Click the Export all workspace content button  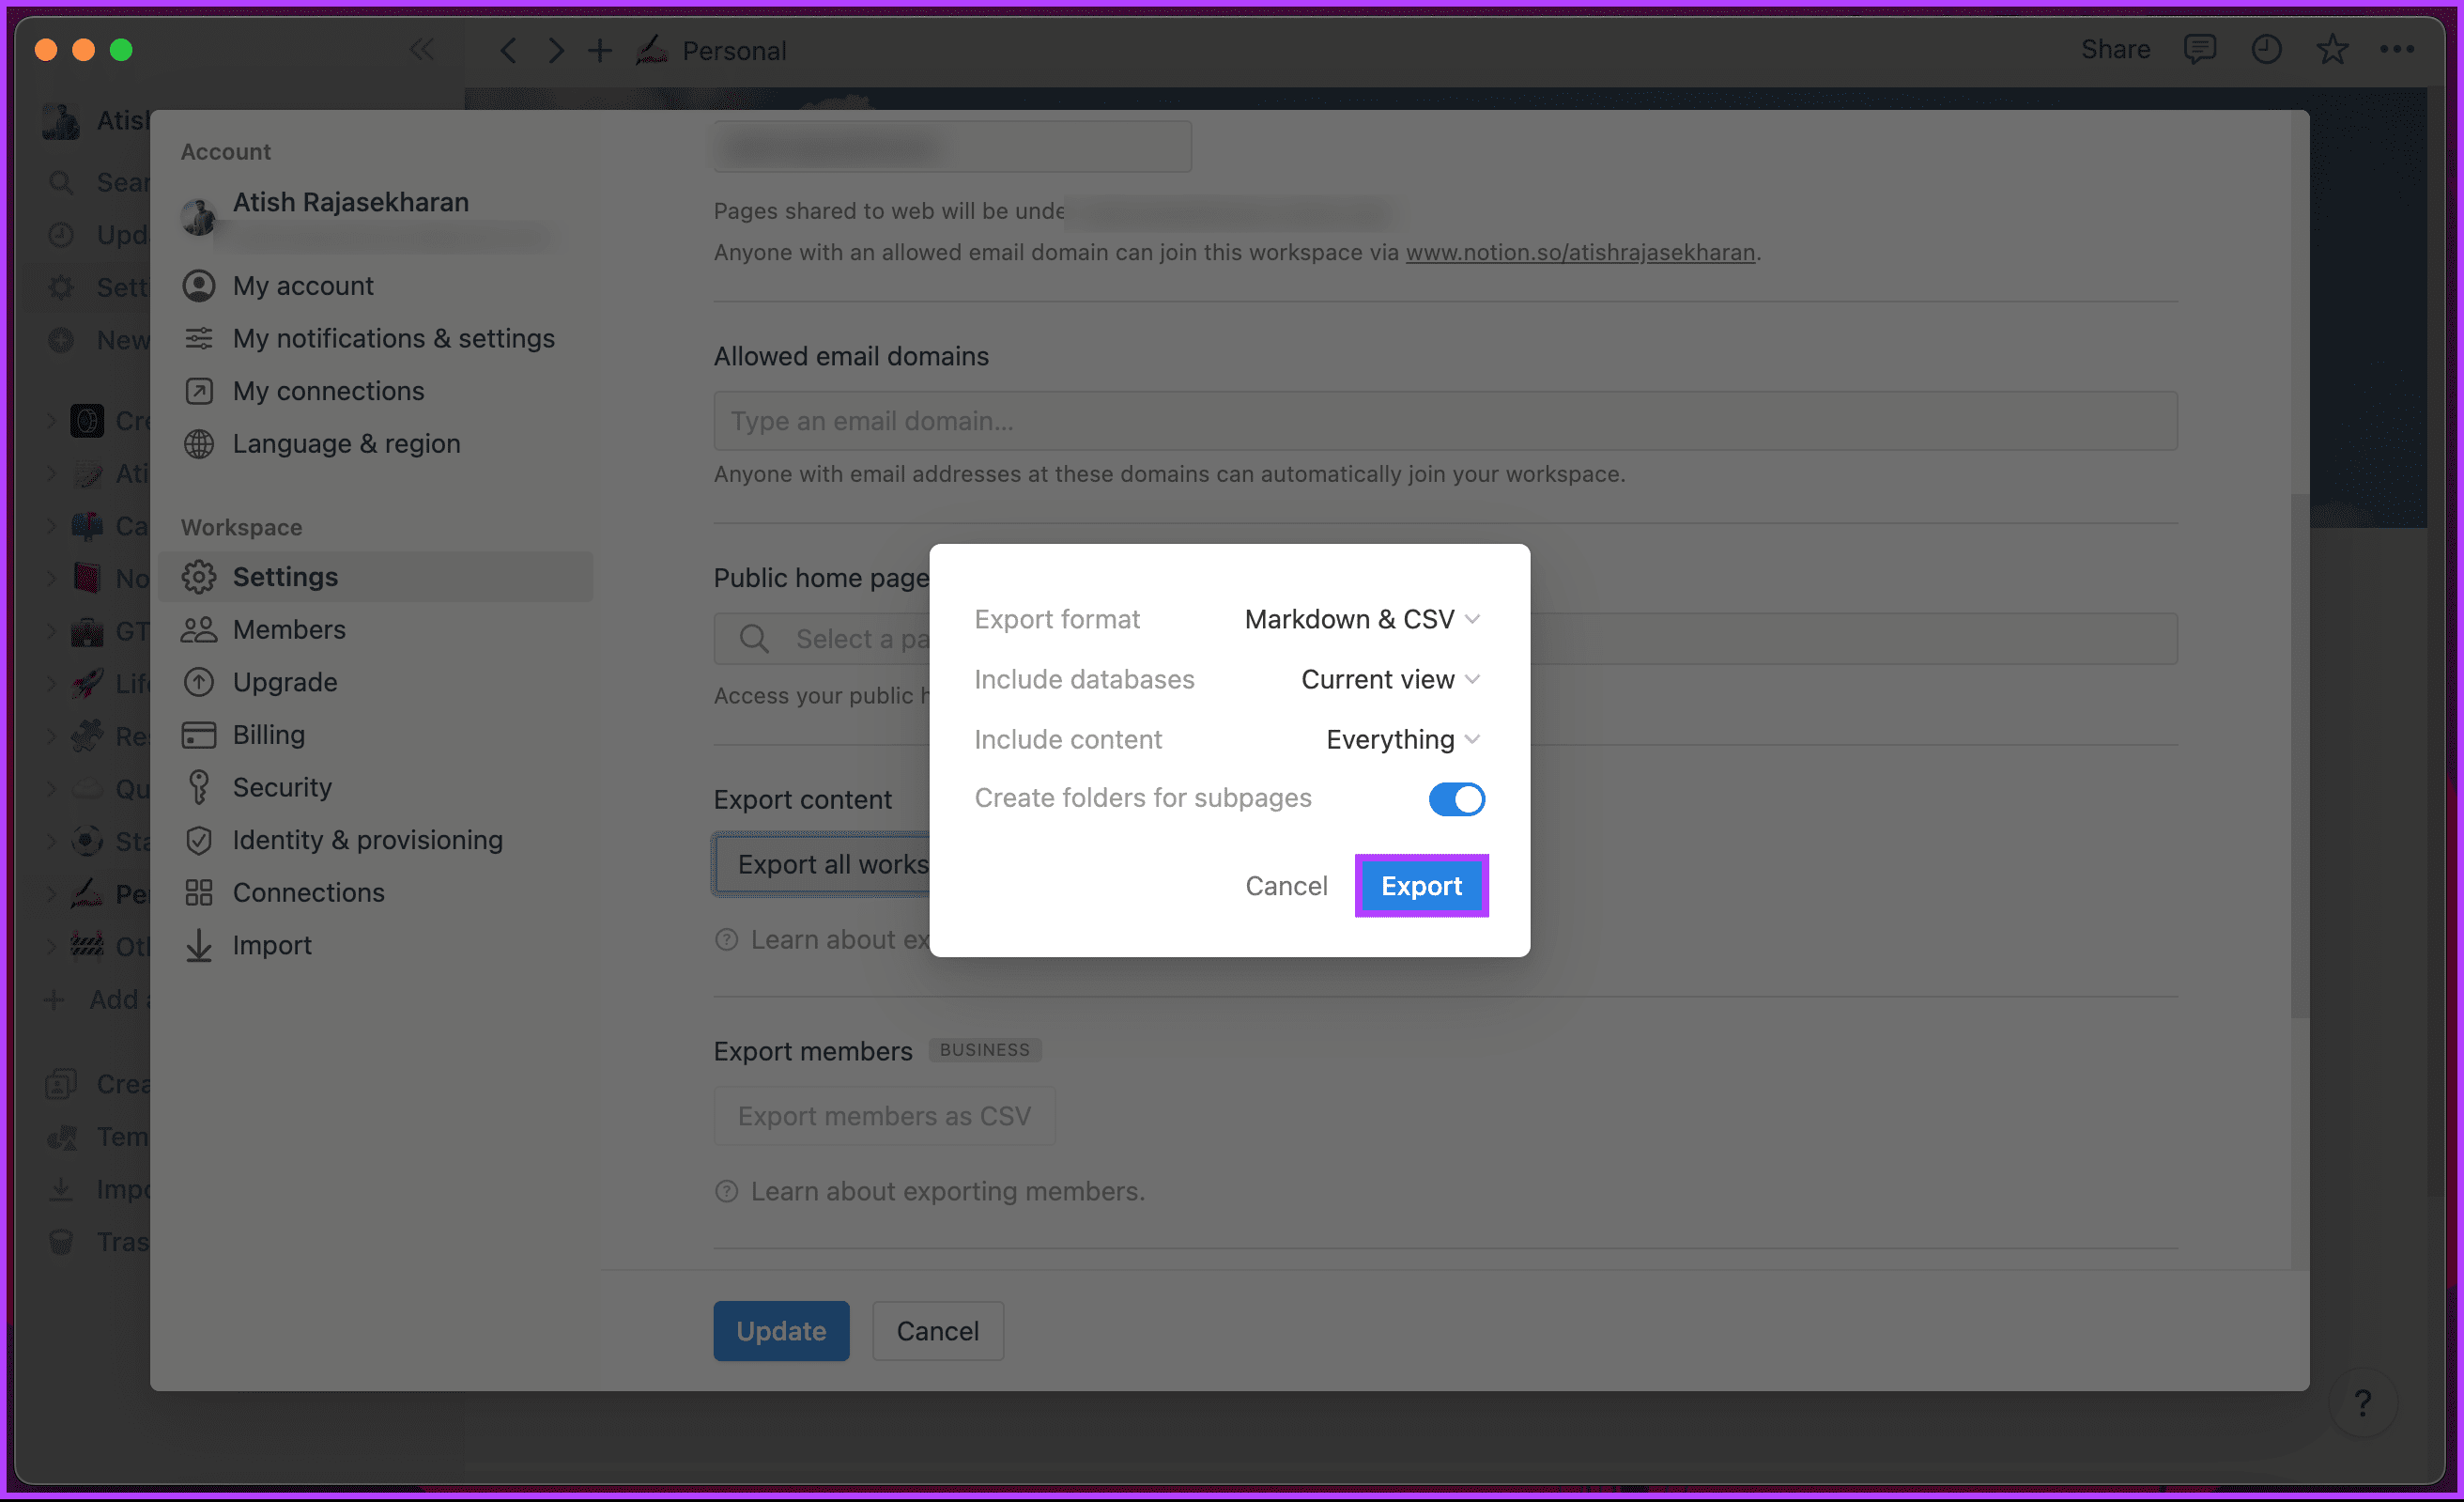(x=822, y=864)
